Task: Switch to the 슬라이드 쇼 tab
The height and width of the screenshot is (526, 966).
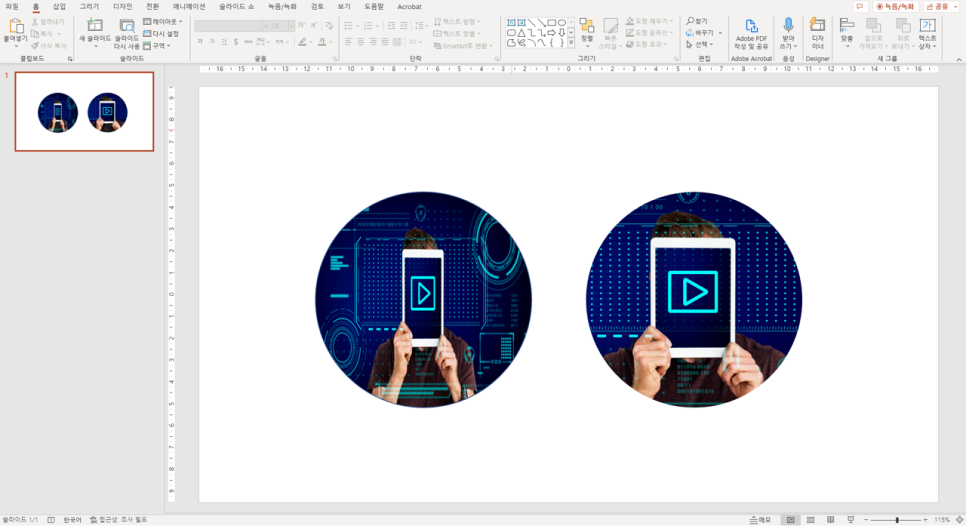Action: (x=237, y=7)
